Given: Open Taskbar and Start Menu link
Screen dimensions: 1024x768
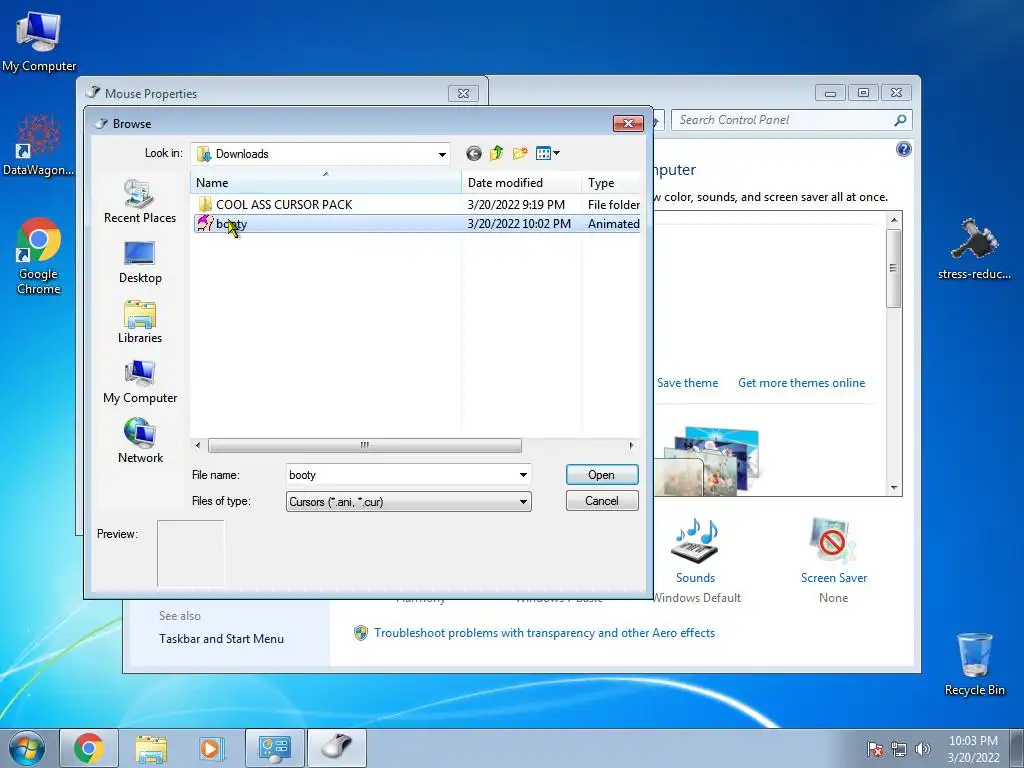Looking at the screenshot, I should (x=221, y=639).
